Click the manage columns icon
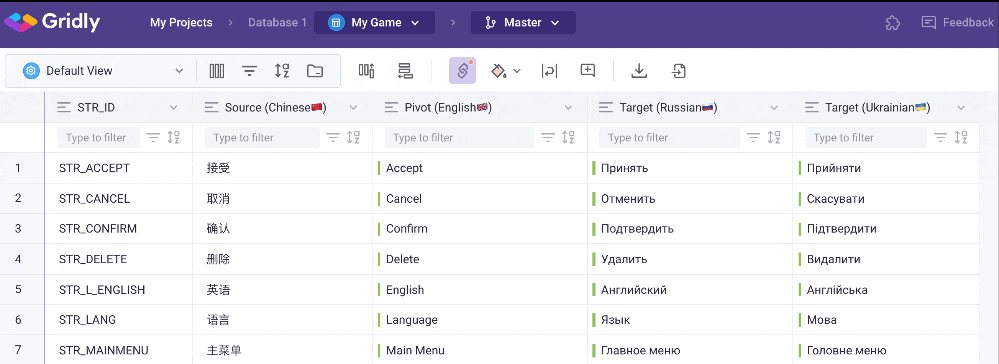 pyautogui.click(x=366, y=71)
